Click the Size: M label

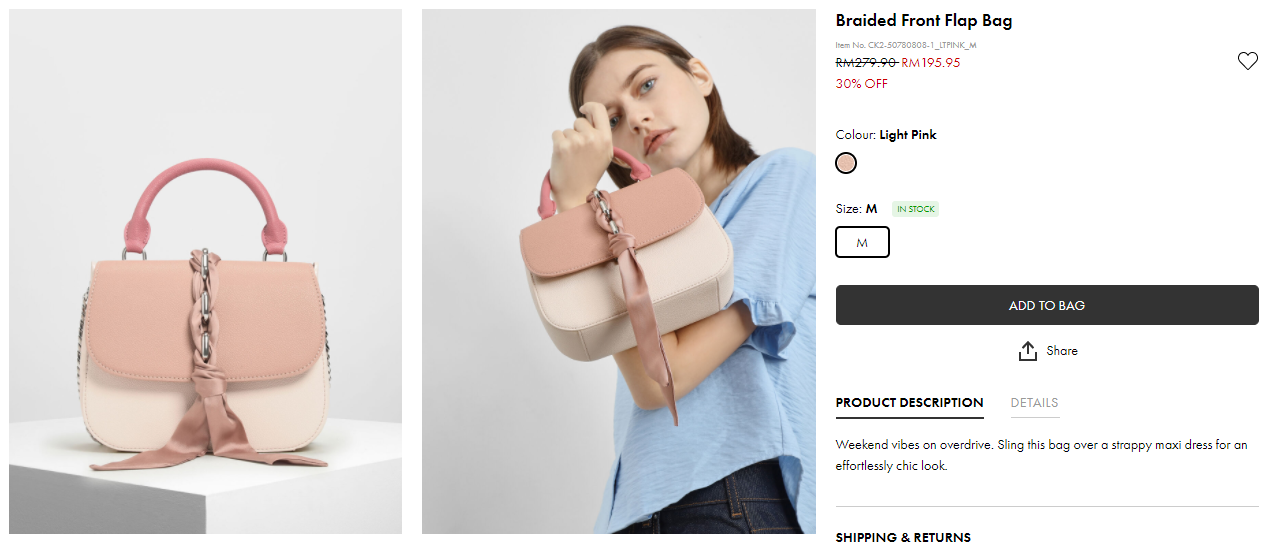(x=856, y=209)
